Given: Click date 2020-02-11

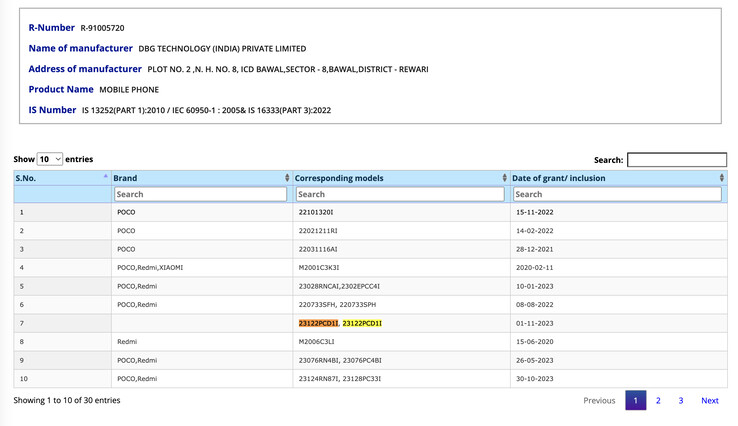Looking at the screenshot, I should coord(535,267).
